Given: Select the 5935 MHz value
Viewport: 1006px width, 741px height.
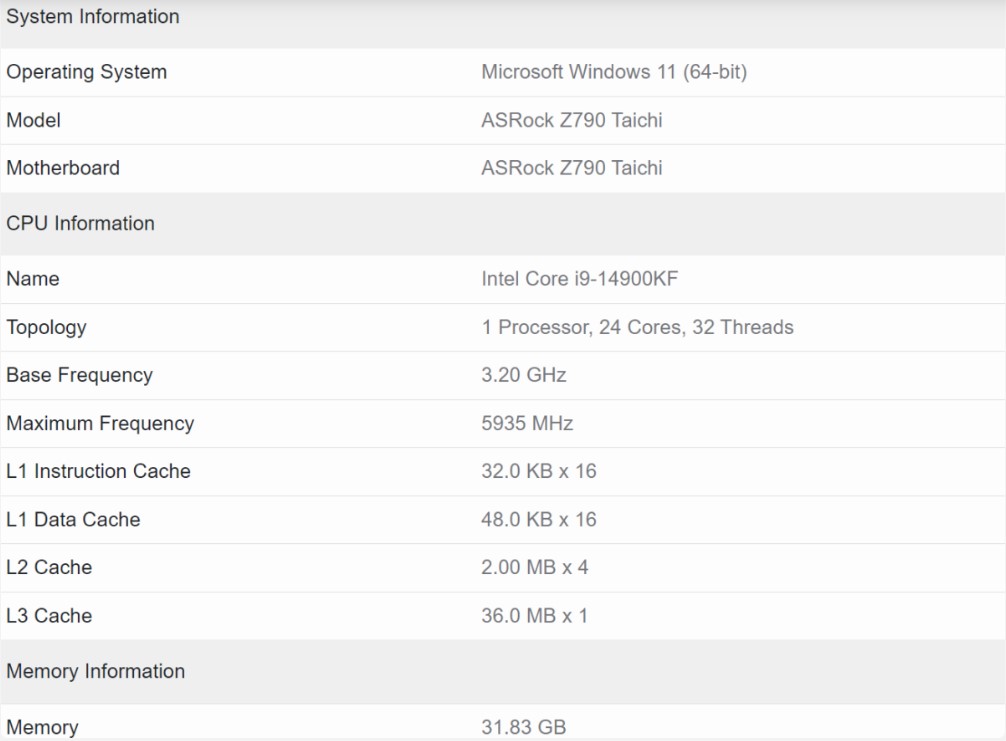Looking at the screenshot, I should [x=525, y=423].
